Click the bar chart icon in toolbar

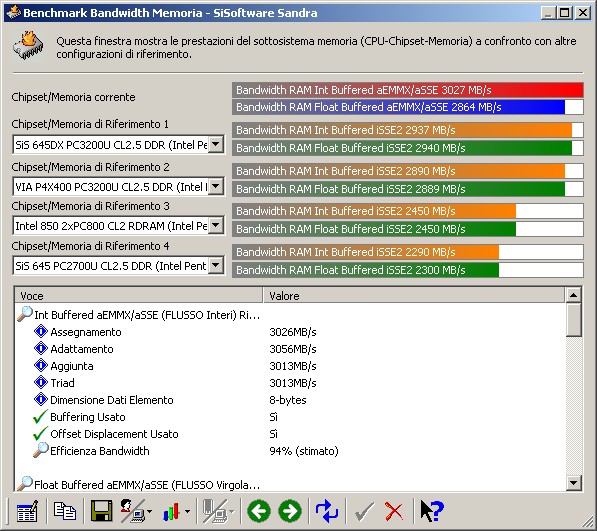click(171, 512)
